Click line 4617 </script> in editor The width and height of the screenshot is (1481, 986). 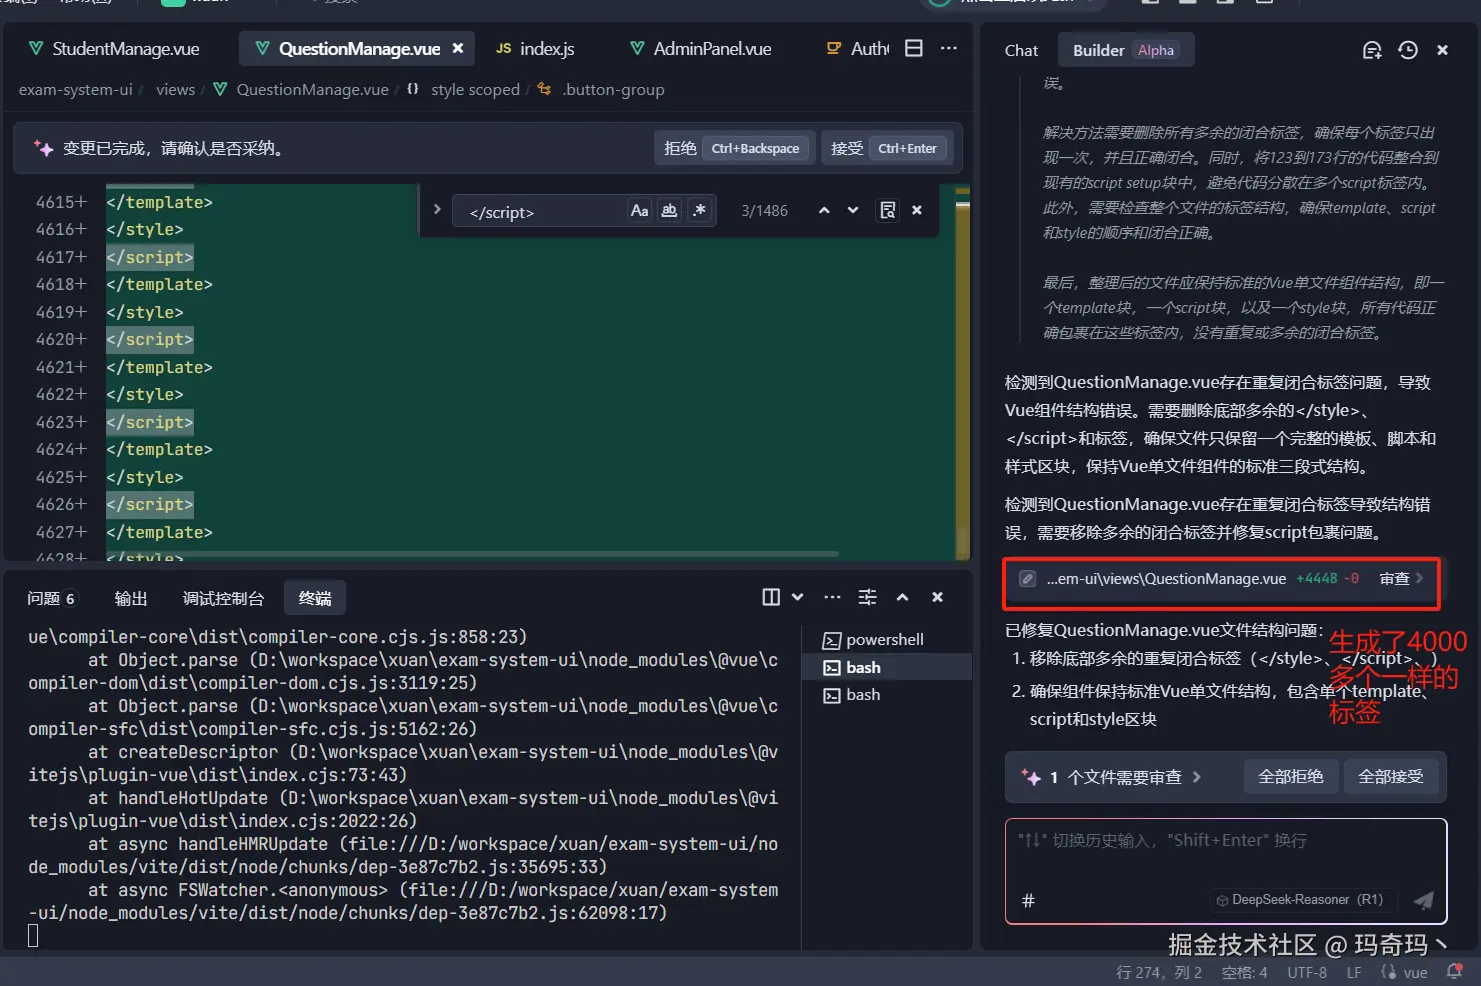click(150, 257)
